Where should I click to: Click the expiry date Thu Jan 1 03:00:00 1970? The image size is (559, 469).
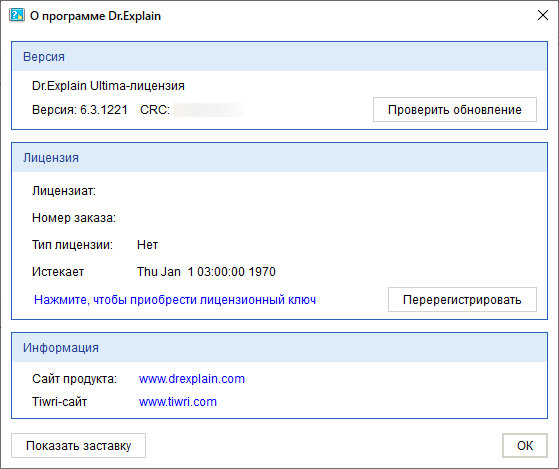point(206,272)
